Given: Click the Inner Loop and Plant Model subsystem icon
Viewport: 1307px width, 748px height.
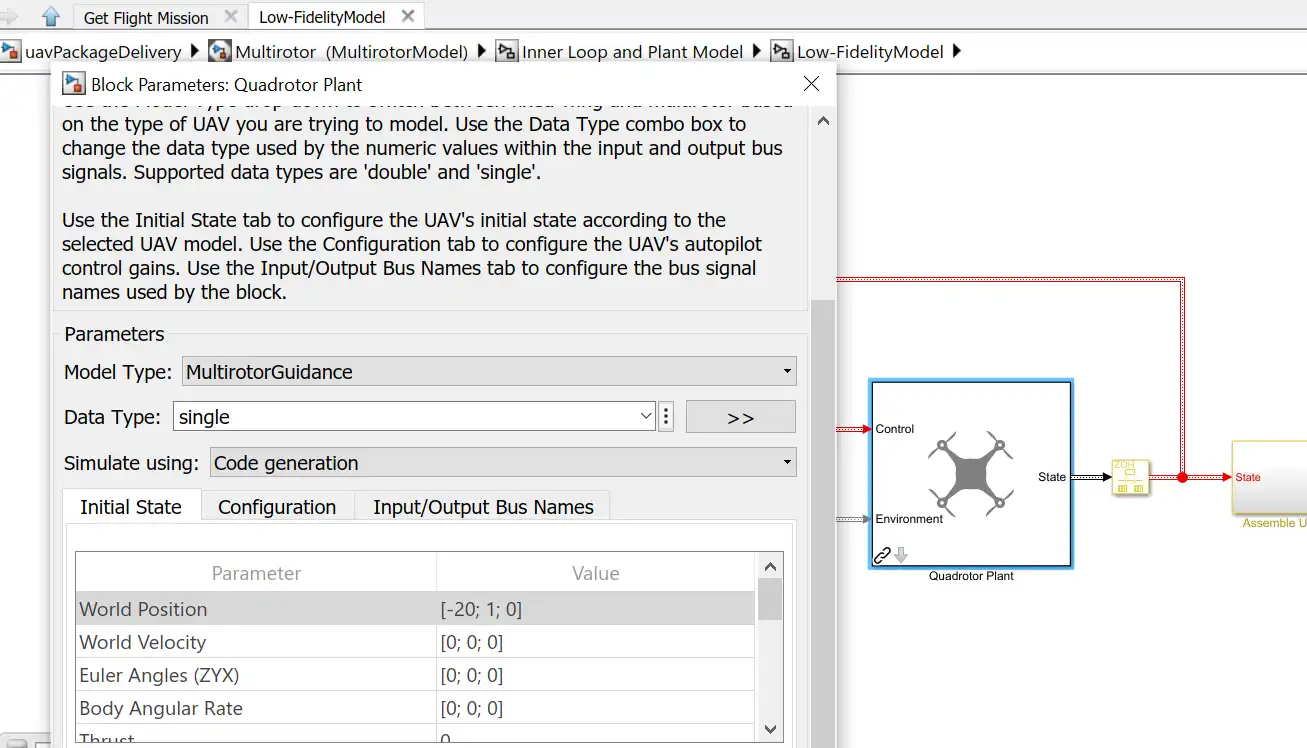Looking at the screenshot, I should (x=507, y=51).
